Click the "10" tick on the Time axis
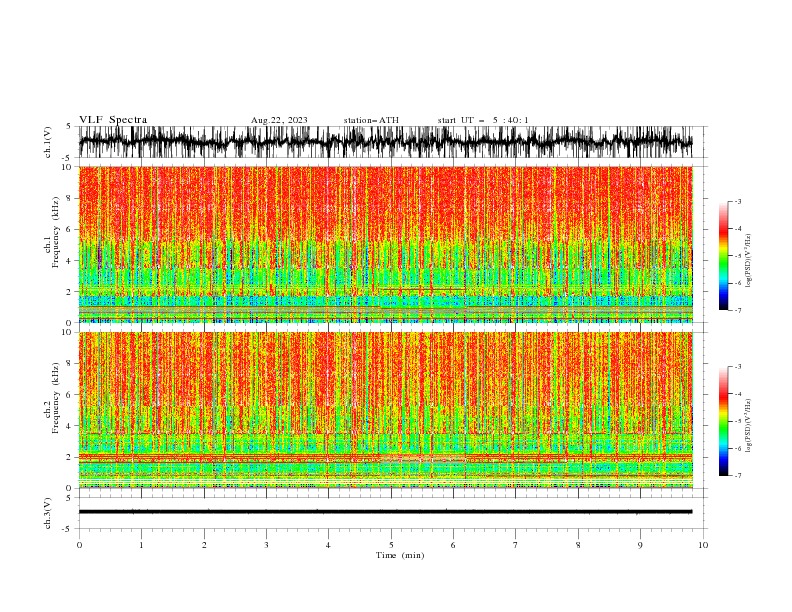Image resolution: width=792 pixels, height=612 pixels. (x=703, y=545)
